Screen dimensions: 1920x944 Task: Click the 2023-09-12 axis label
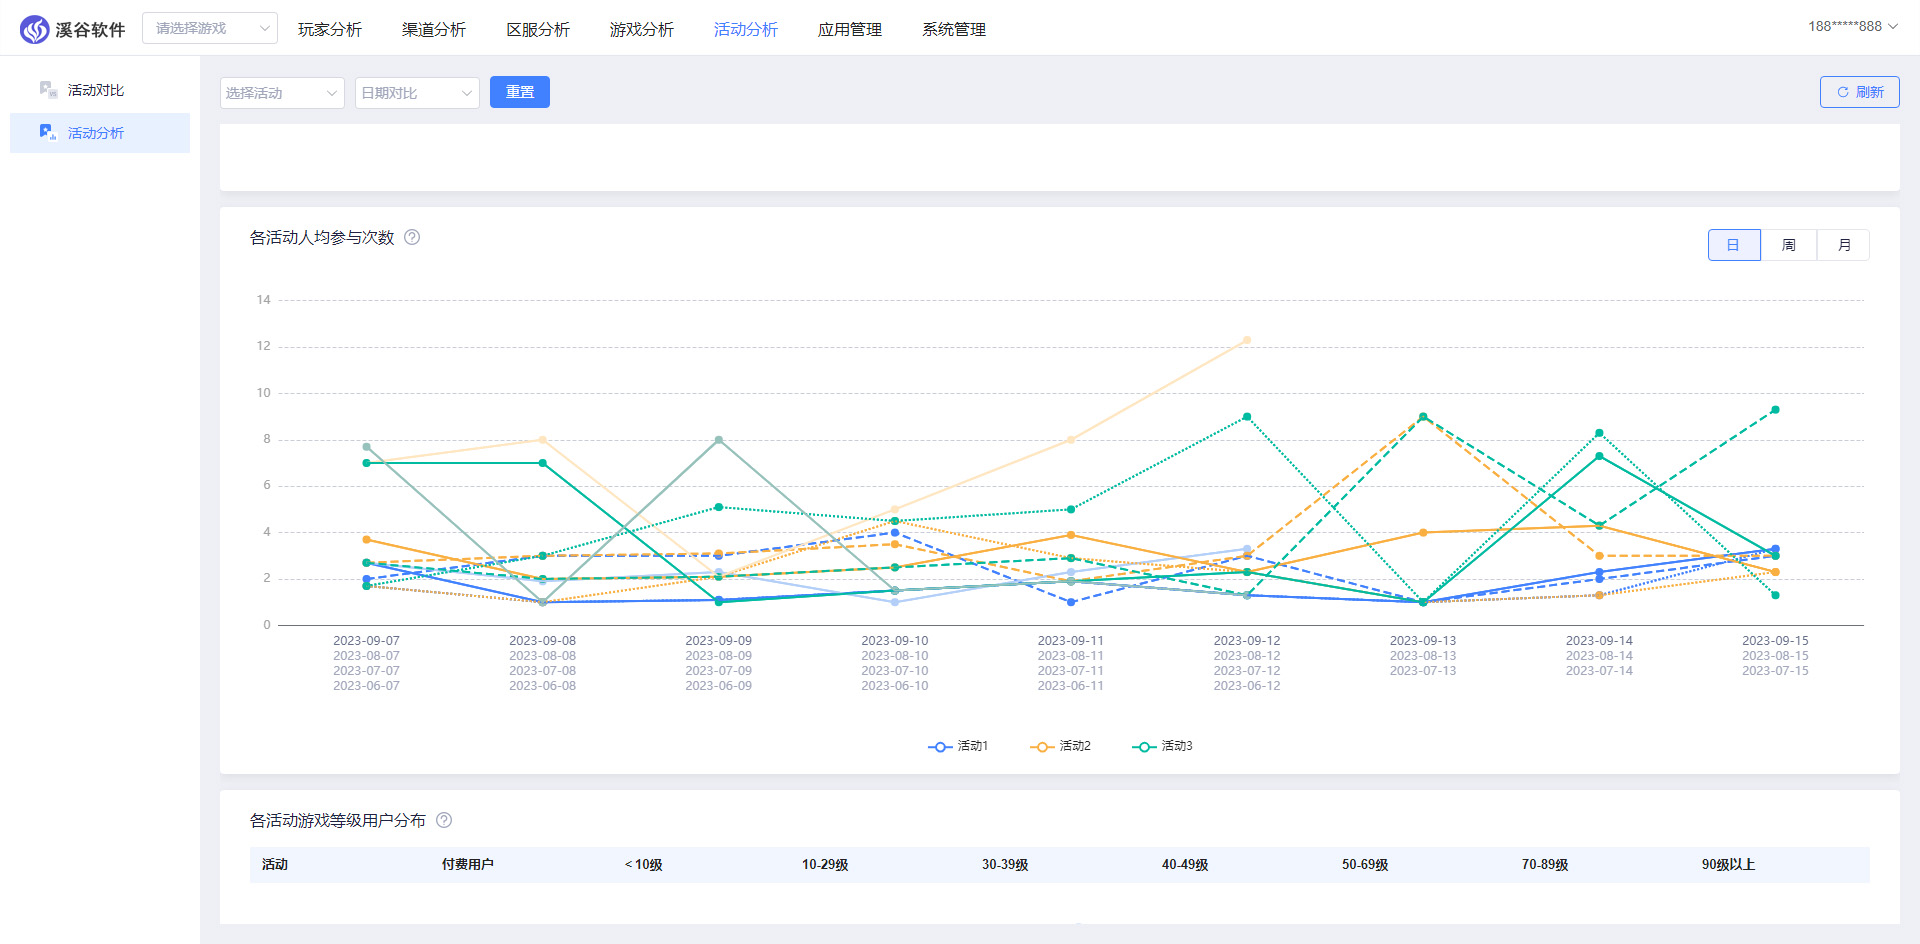click(x=1247, y=641)
